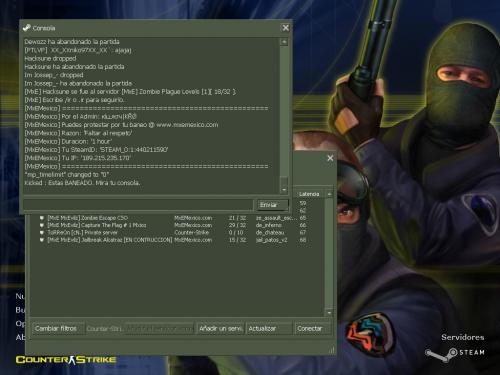Click the console command input field
Viewport: 500px width, 375px height.
click(x=138, y=205)
